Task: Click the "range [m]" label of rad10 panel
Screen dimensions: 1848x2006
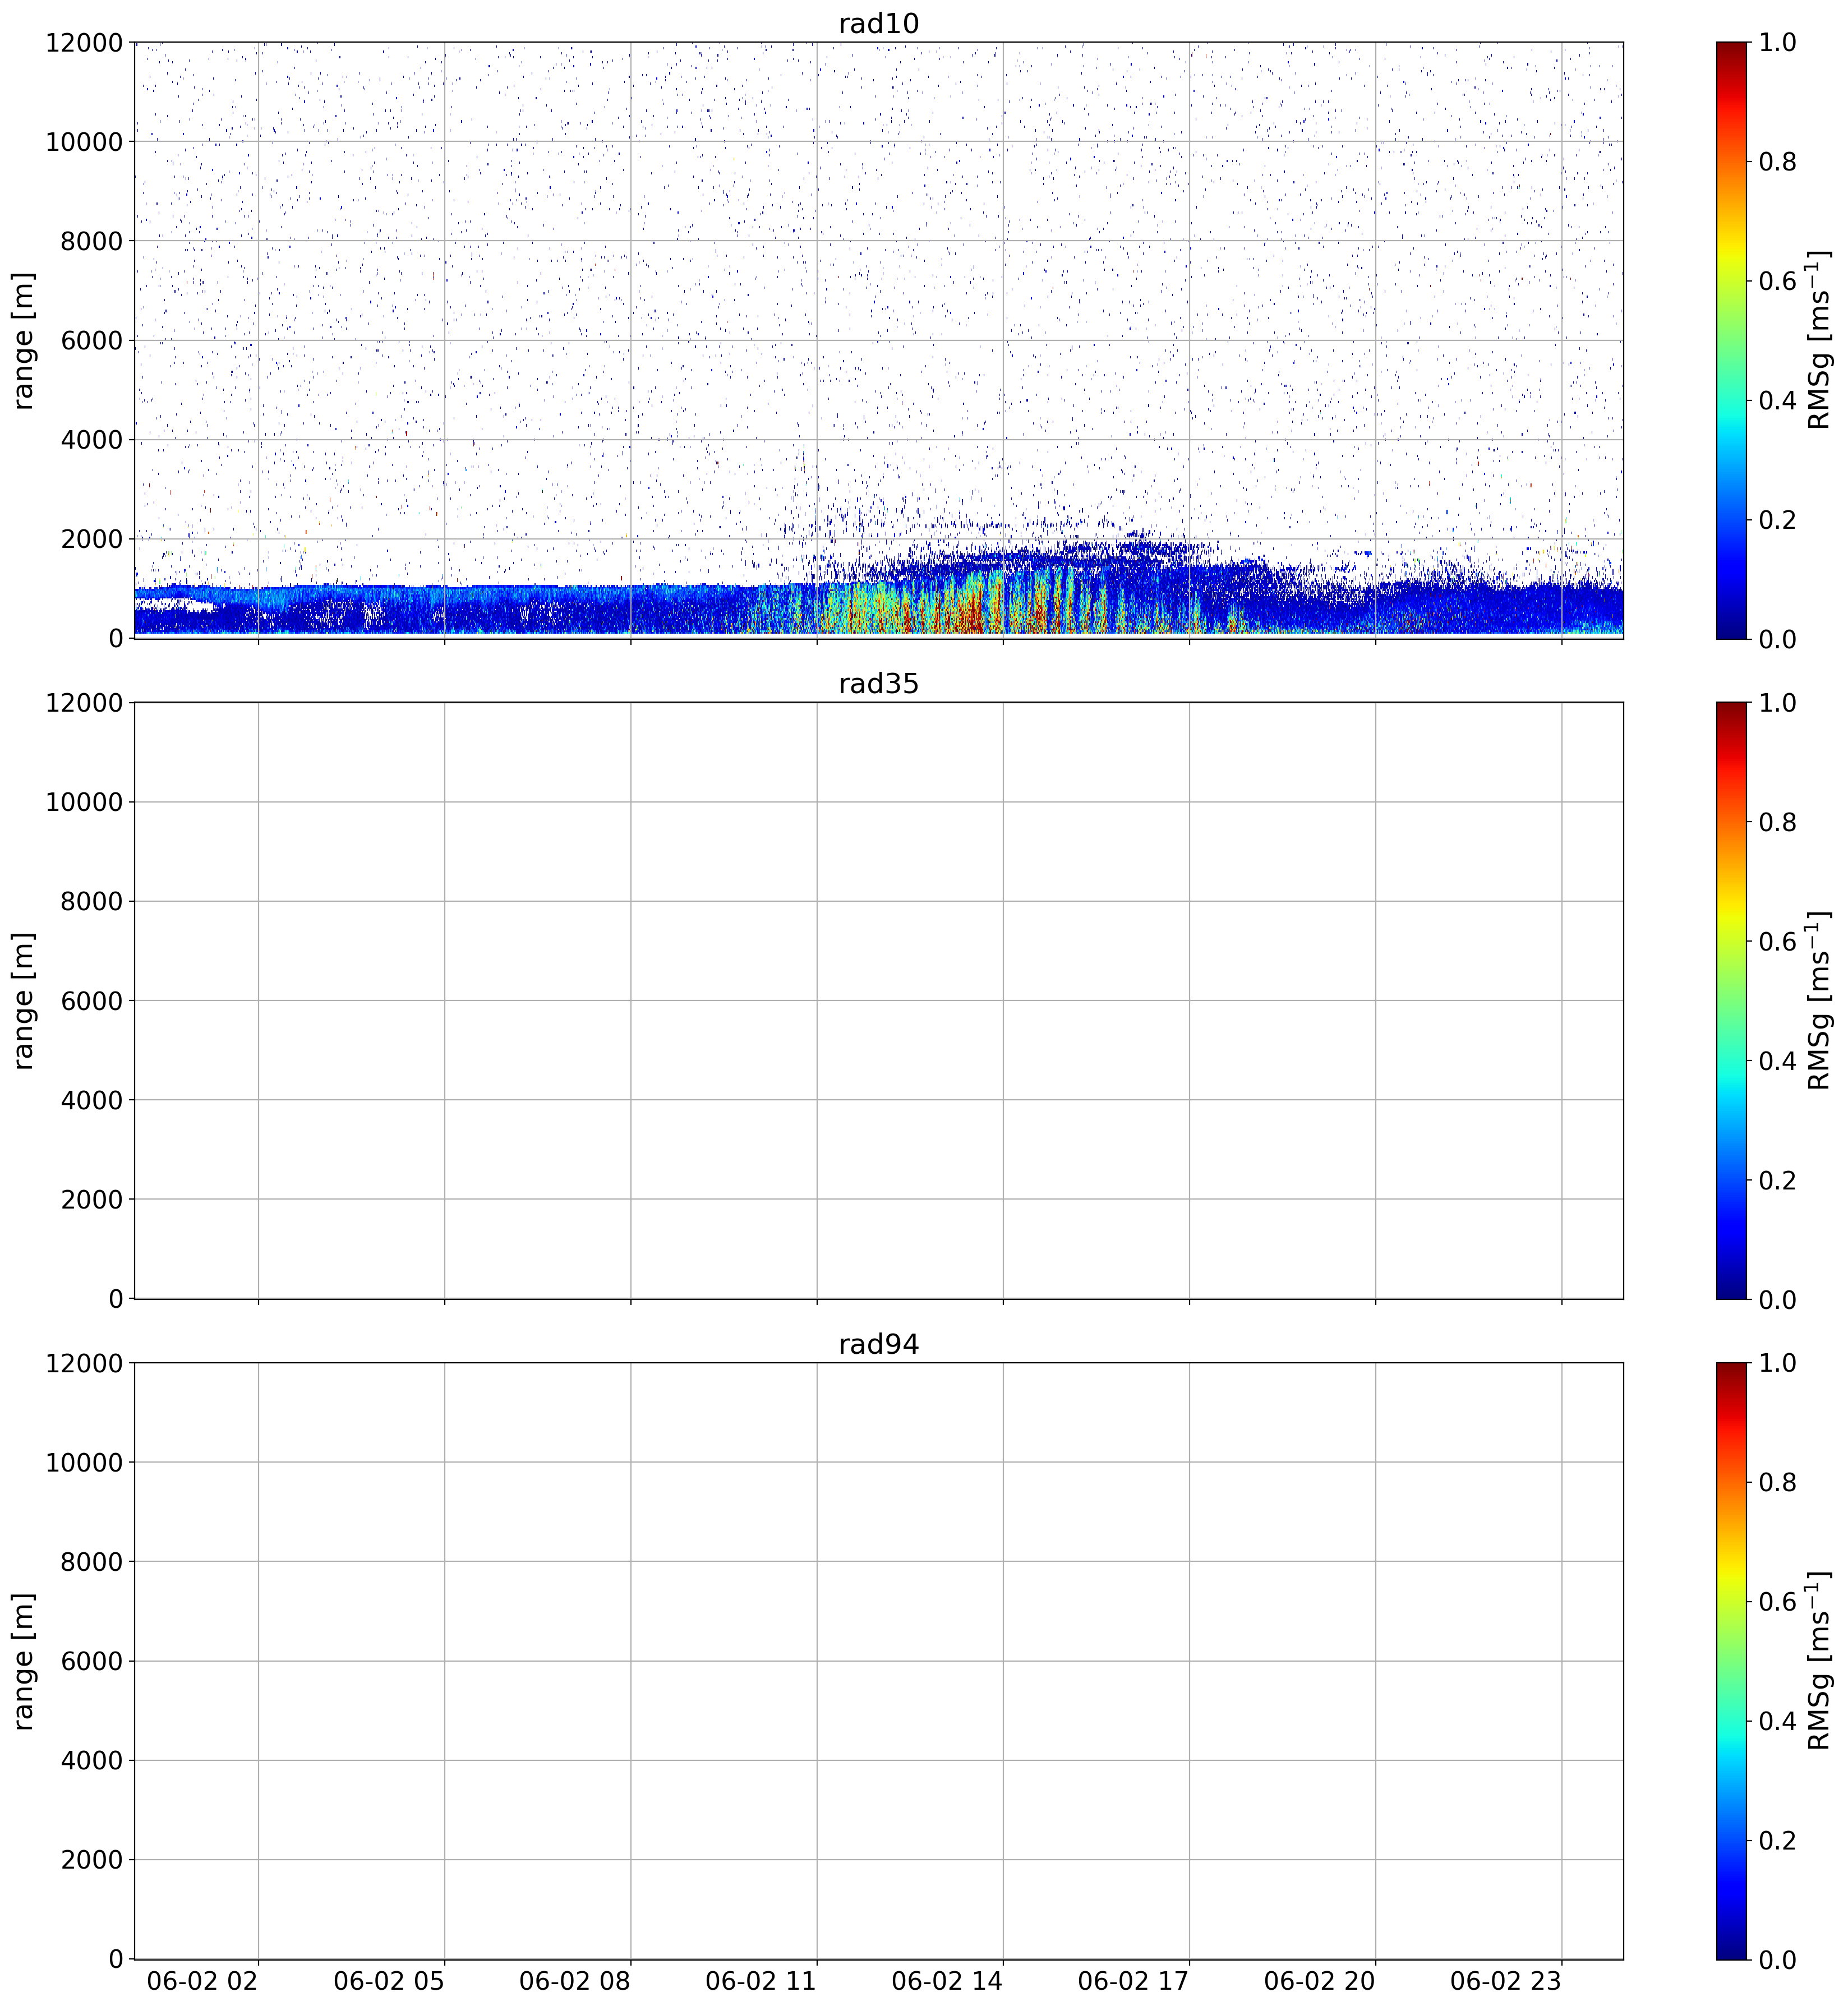Action: tap(24, 340)
